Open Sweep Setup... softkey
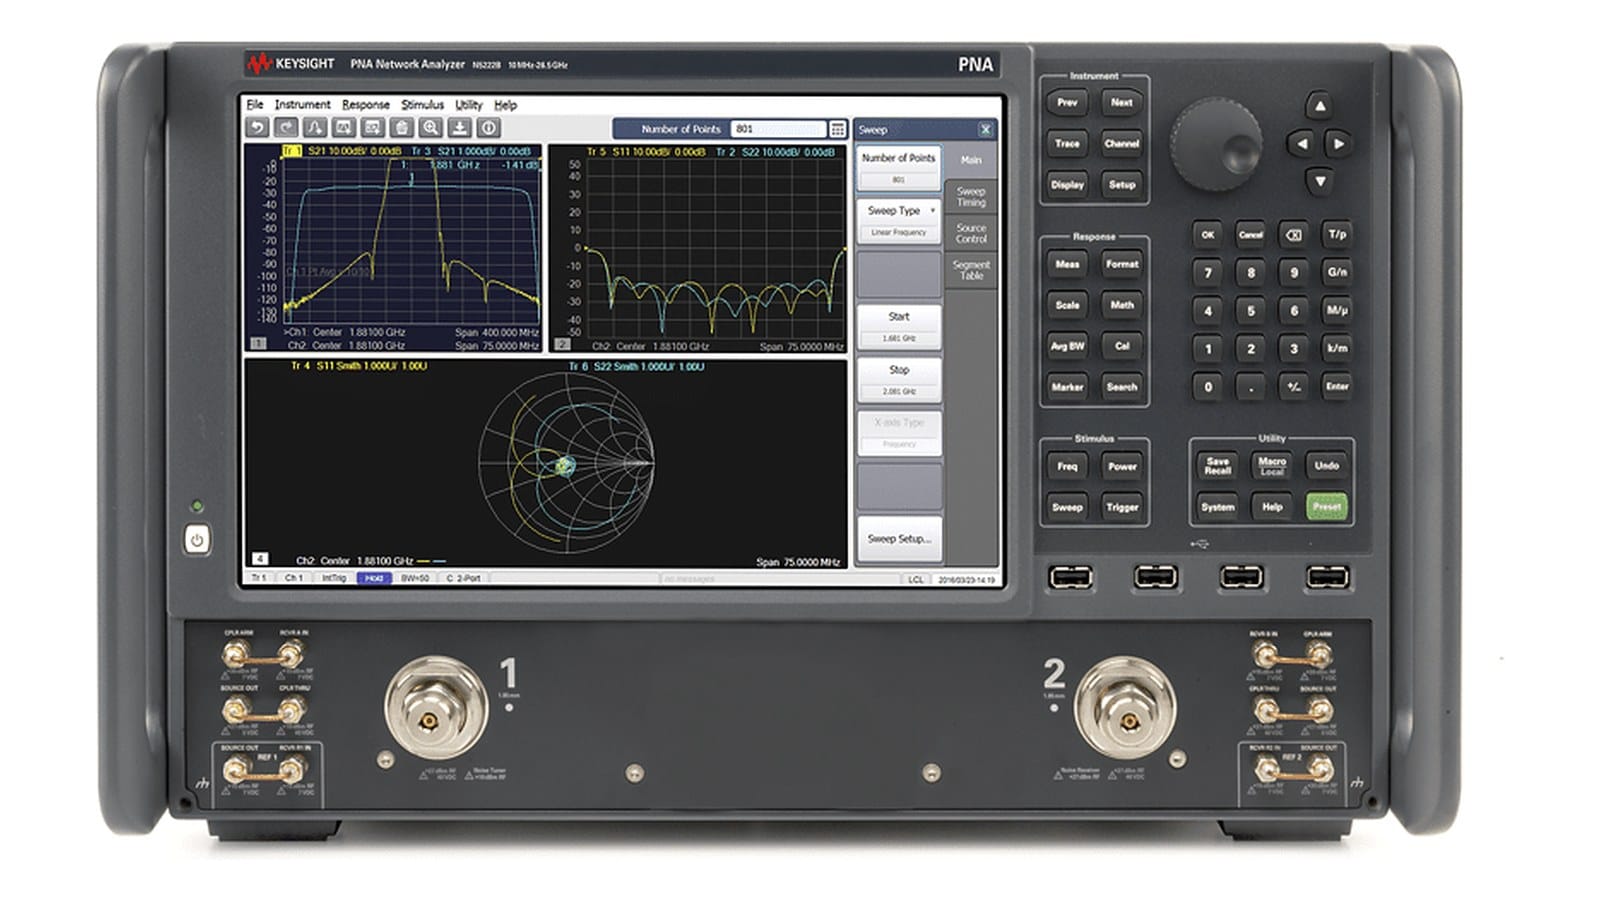 899,539
